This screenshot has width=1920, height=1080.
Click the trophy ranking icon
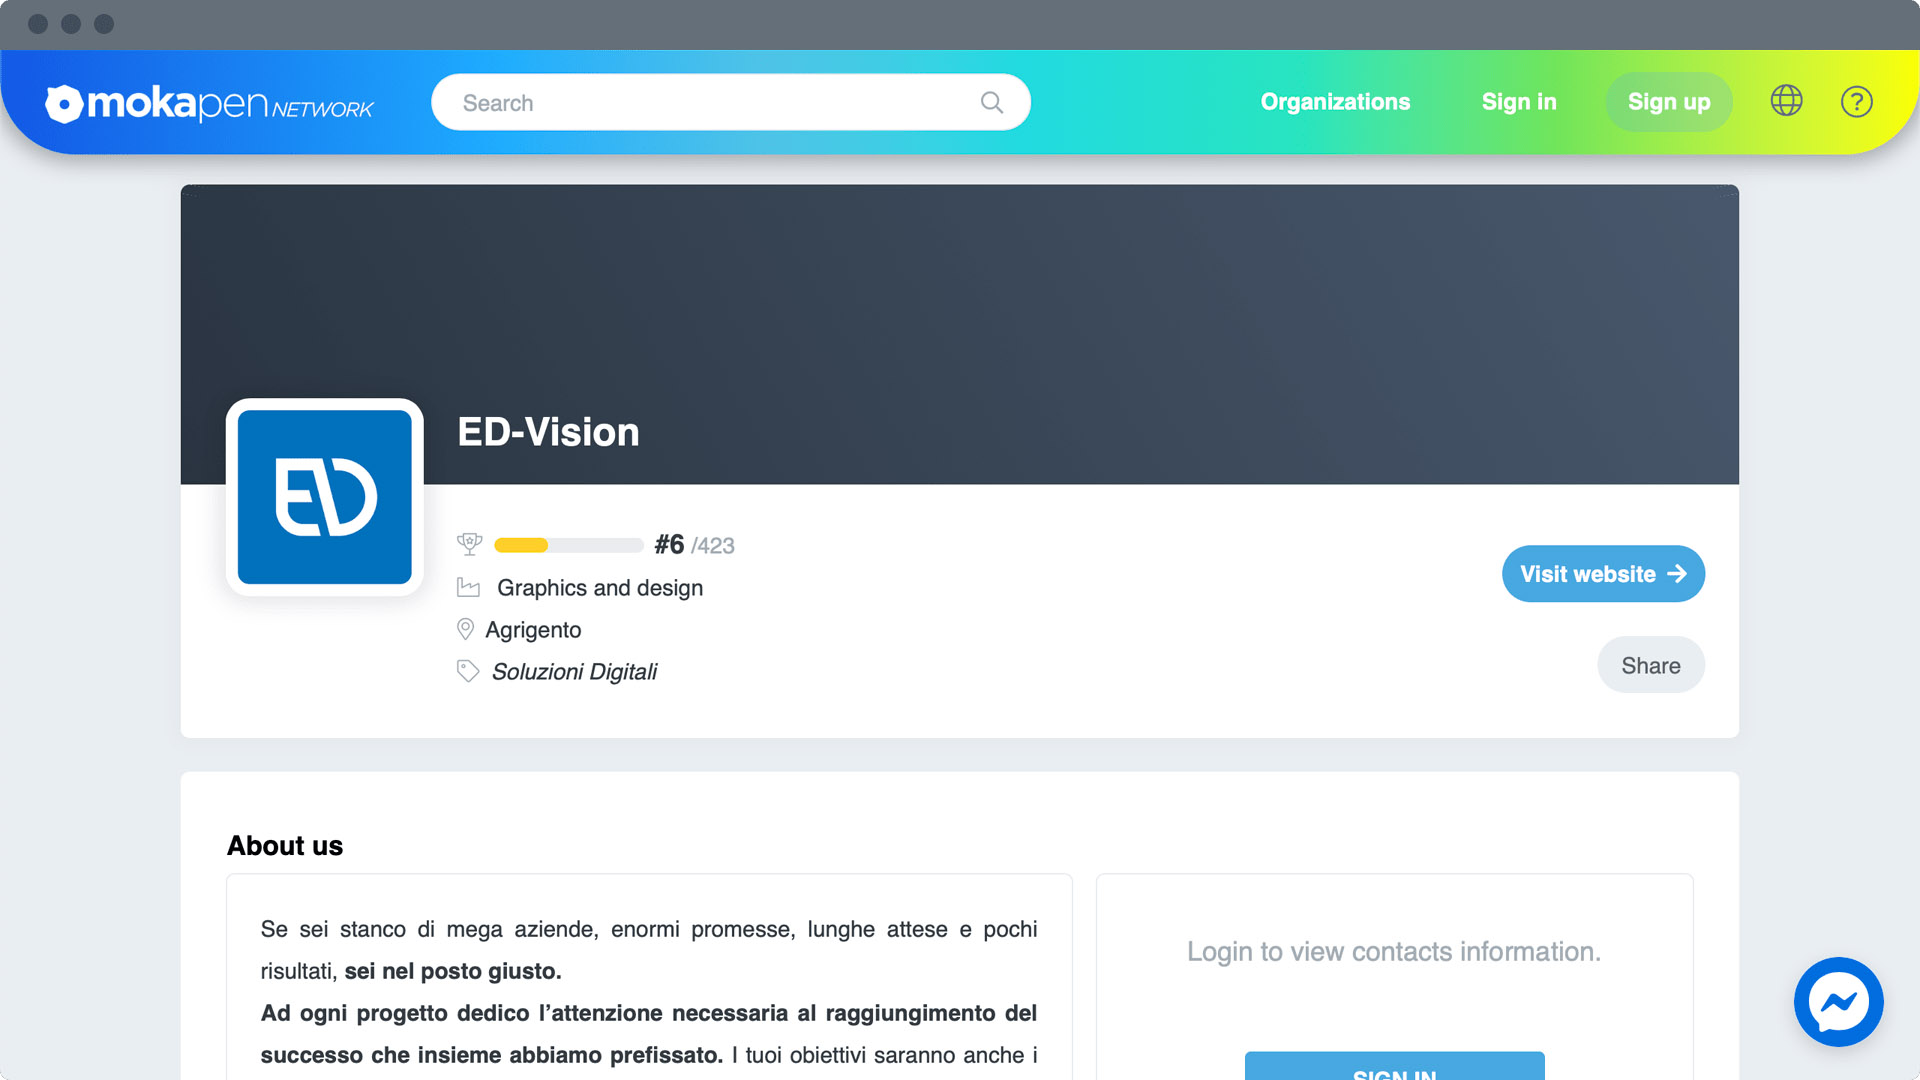coord(469,545)
